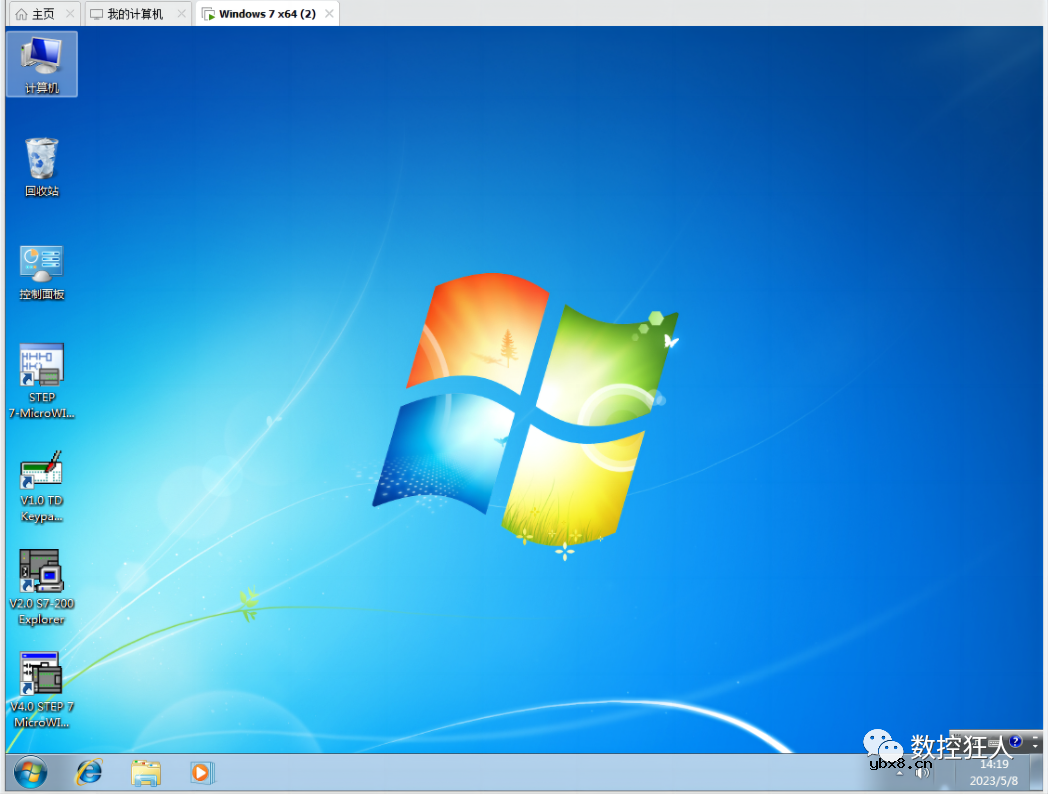Click the 回收站 recycle bin icon
Screen dimensions: 1048x794
click(41, 166)
